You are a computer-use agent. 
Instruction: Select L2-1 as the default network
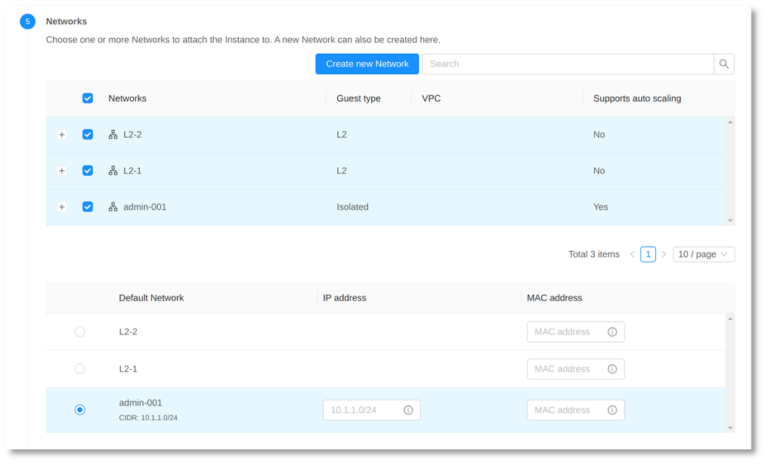pos(80,368)
